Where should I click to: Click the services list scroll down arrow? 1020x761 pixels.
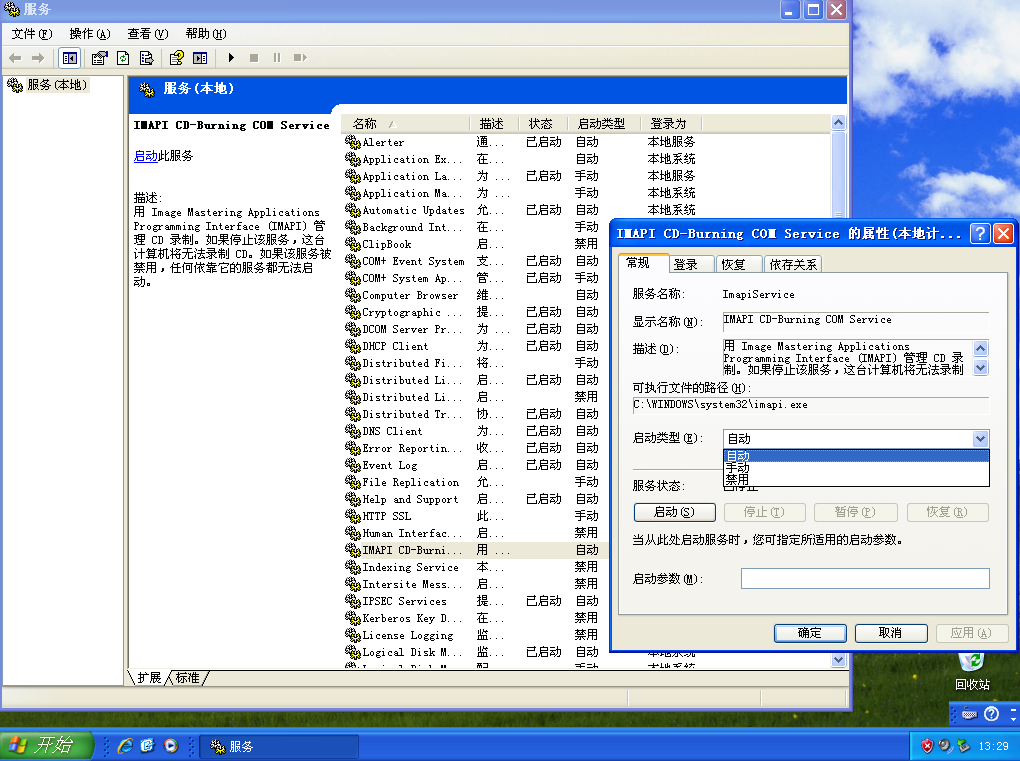coord(839,660)
